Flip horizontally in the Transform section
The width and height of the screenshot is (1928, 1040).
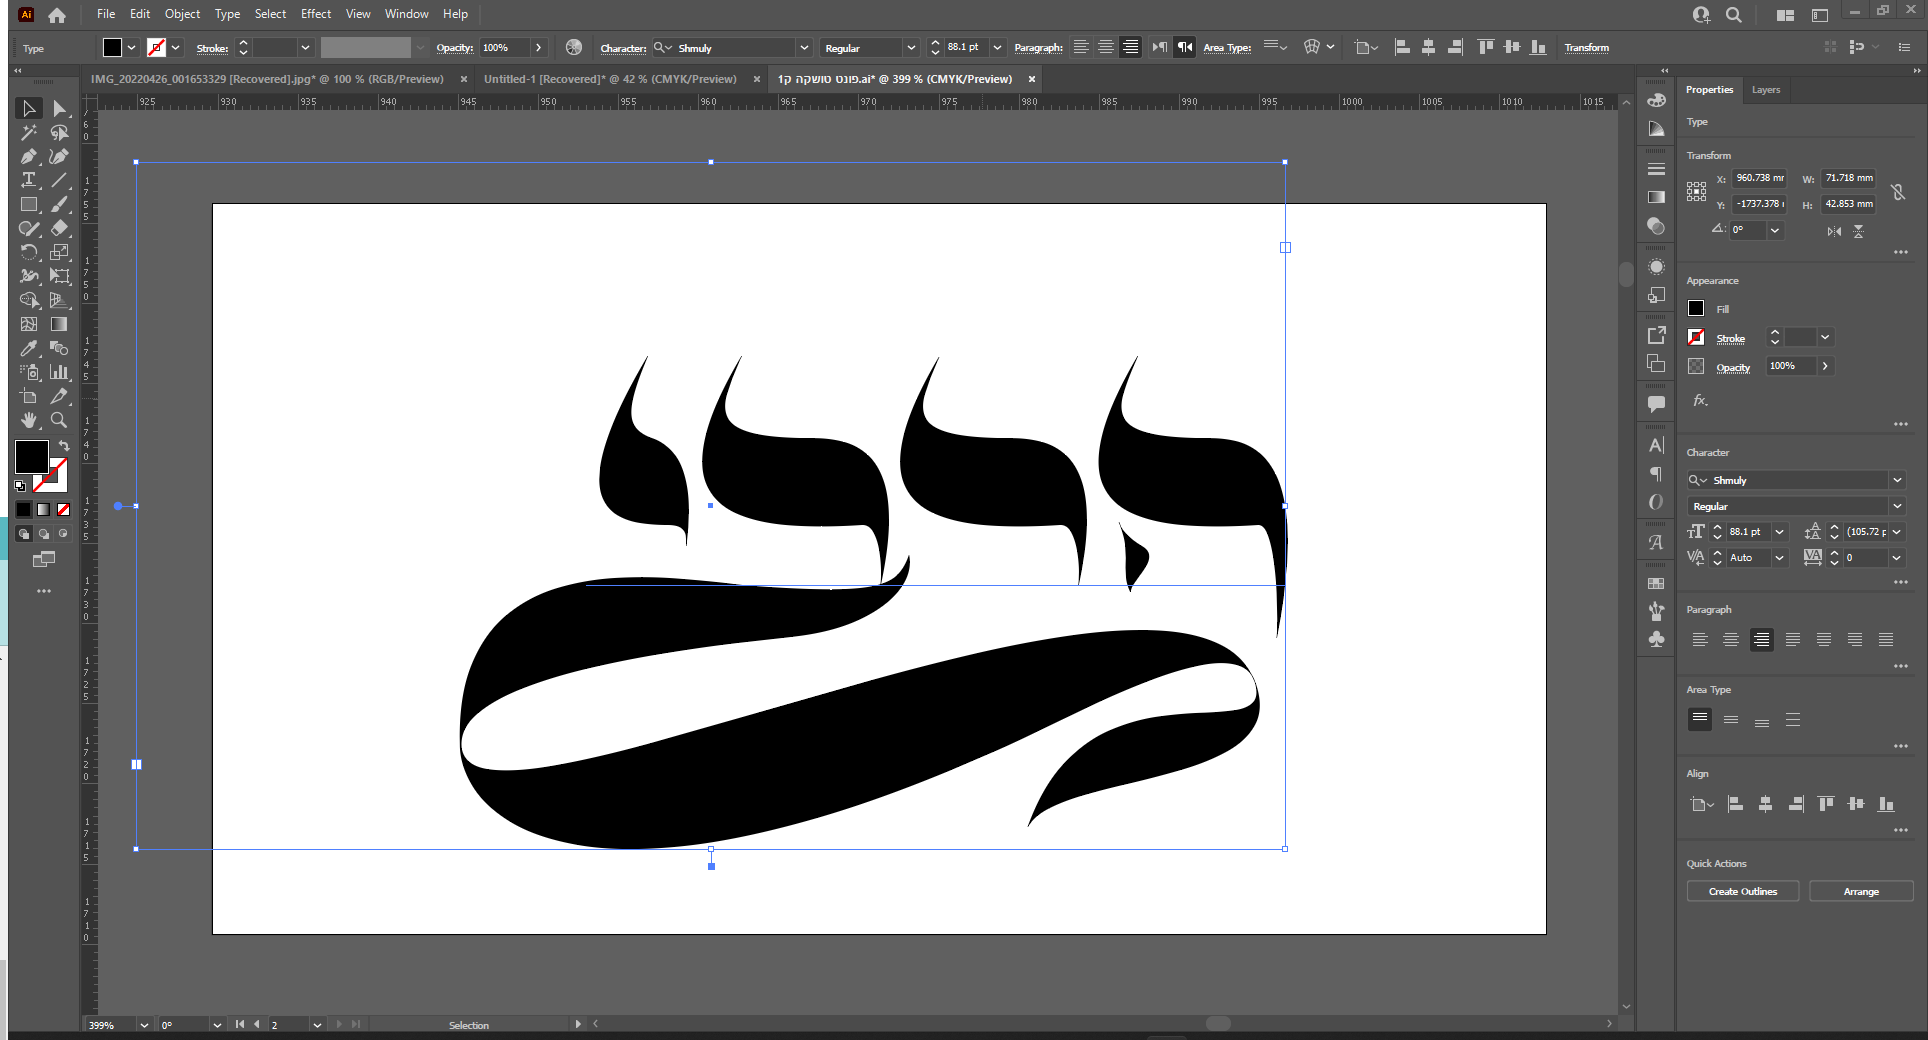(1834, 231)
